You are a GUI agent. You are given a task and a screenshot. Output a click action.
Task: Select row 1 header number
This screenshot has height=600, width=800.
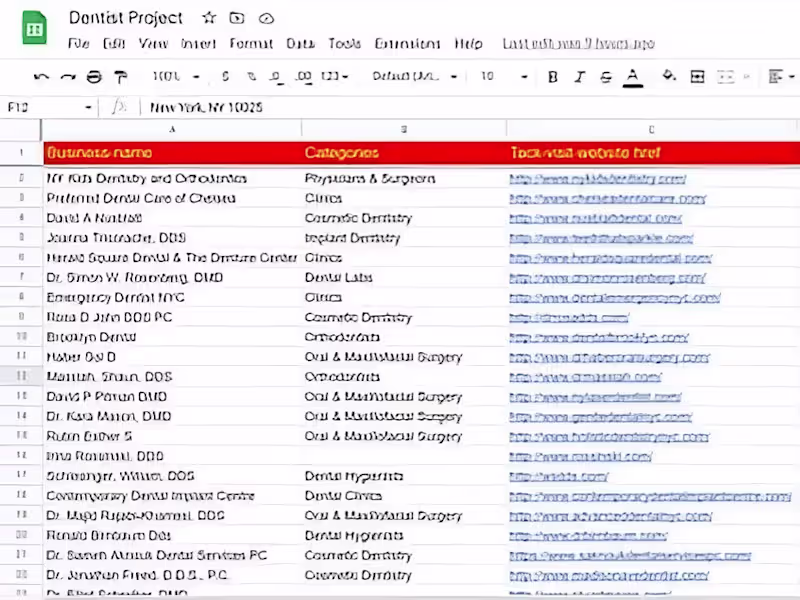(x=21, y=153)
